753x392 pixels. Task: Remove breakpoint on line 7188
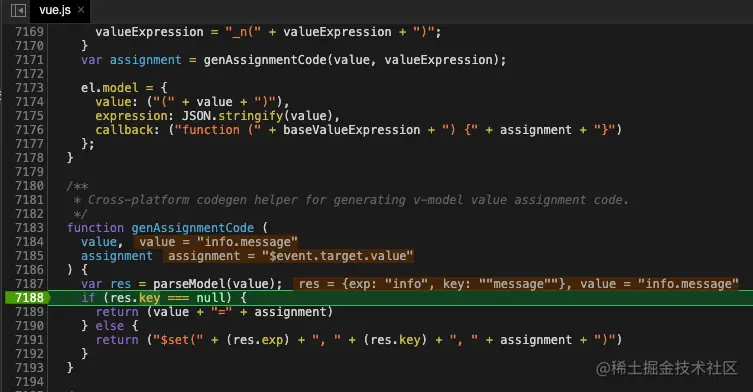coord(29,298)
